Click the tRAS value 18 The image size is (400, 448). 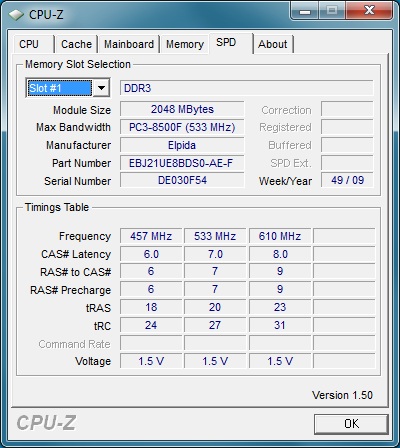tap(151, 307)
